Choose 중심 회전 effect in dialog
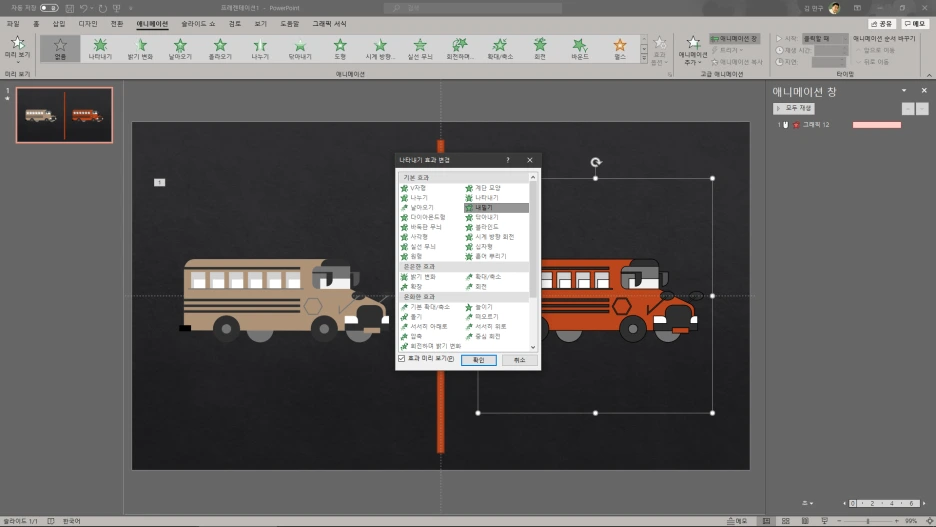 point(483,336)
